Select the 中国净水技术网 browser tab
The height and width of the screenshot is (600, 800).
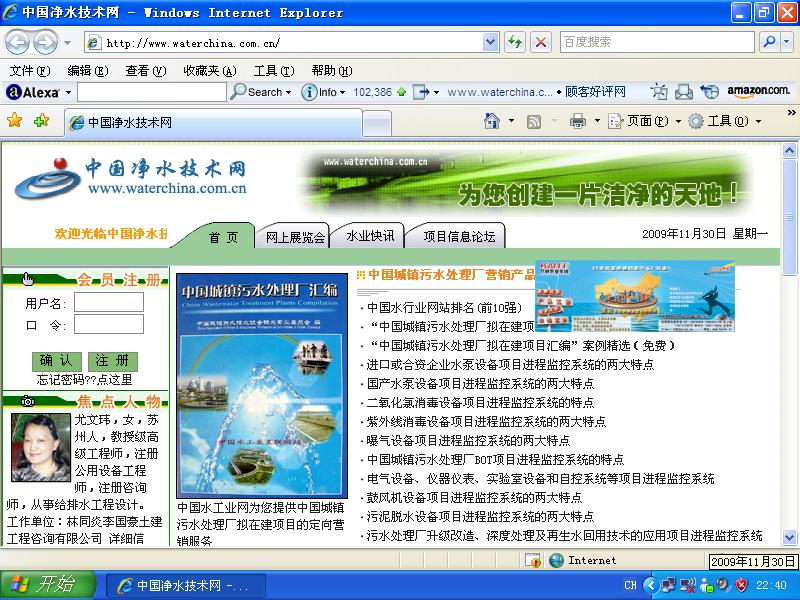[214, 122]
